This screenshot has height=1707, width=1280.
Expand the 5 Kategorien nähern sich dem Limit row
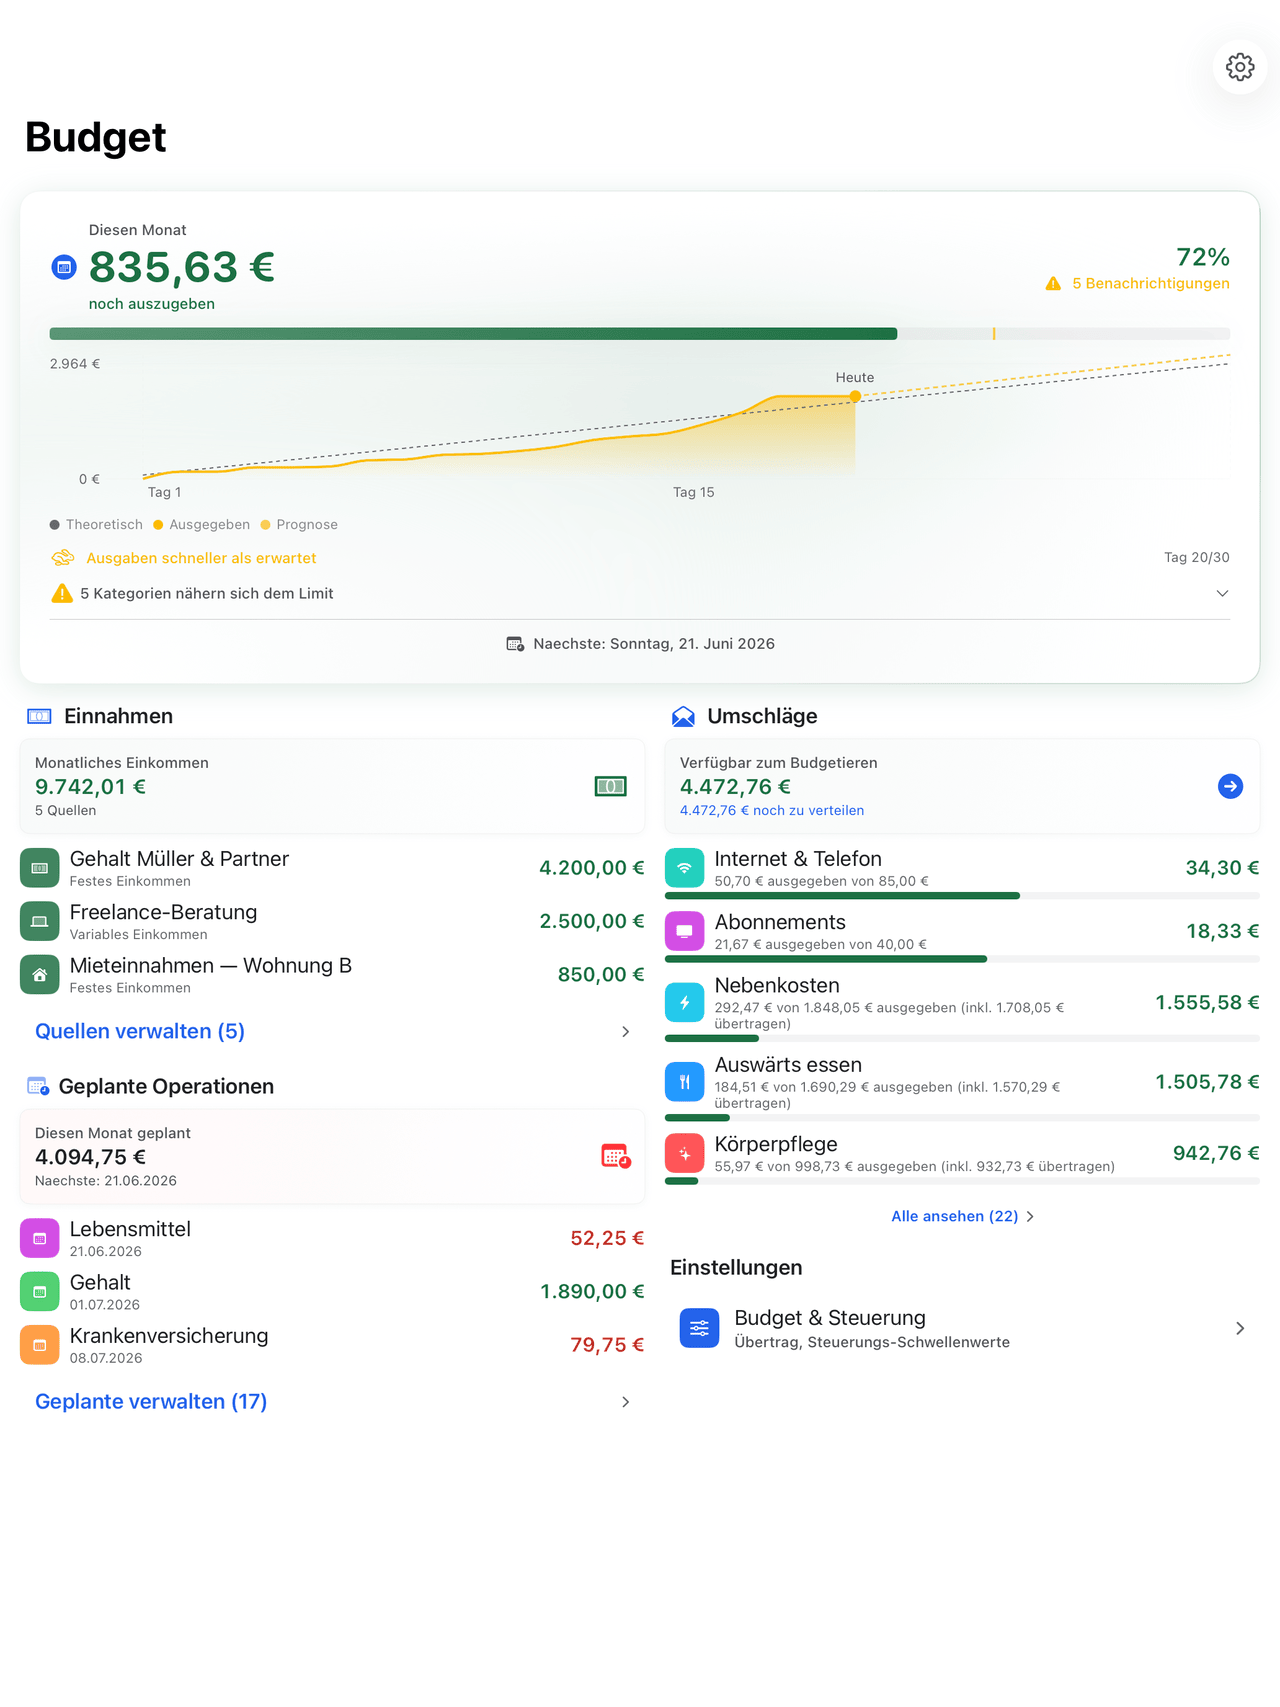click(x=640, y=594)
